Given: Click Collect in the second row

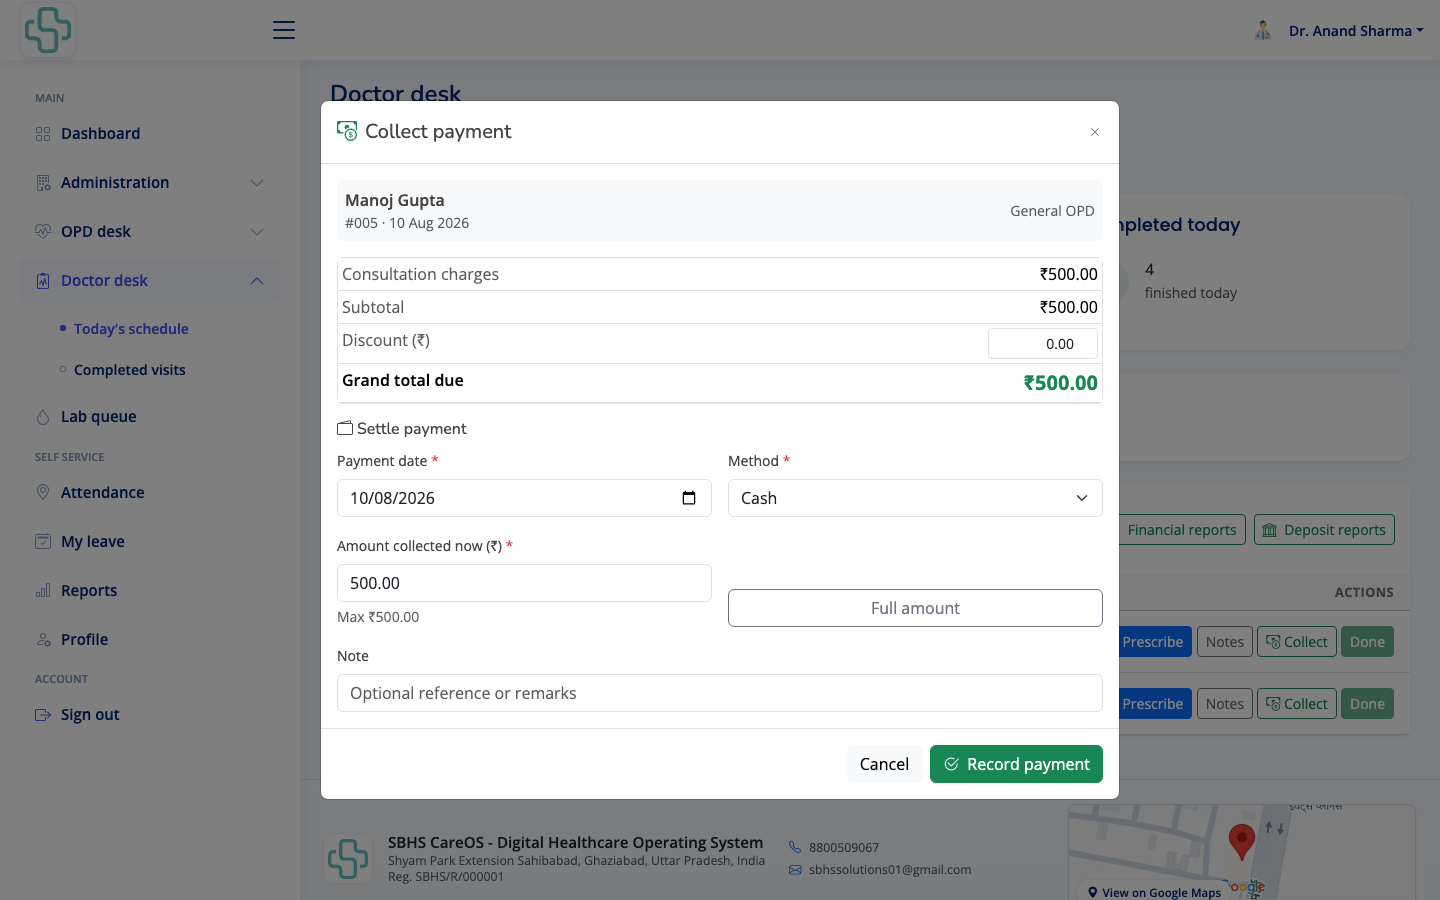Looking at the screenshot, I should coord(1297,704).
